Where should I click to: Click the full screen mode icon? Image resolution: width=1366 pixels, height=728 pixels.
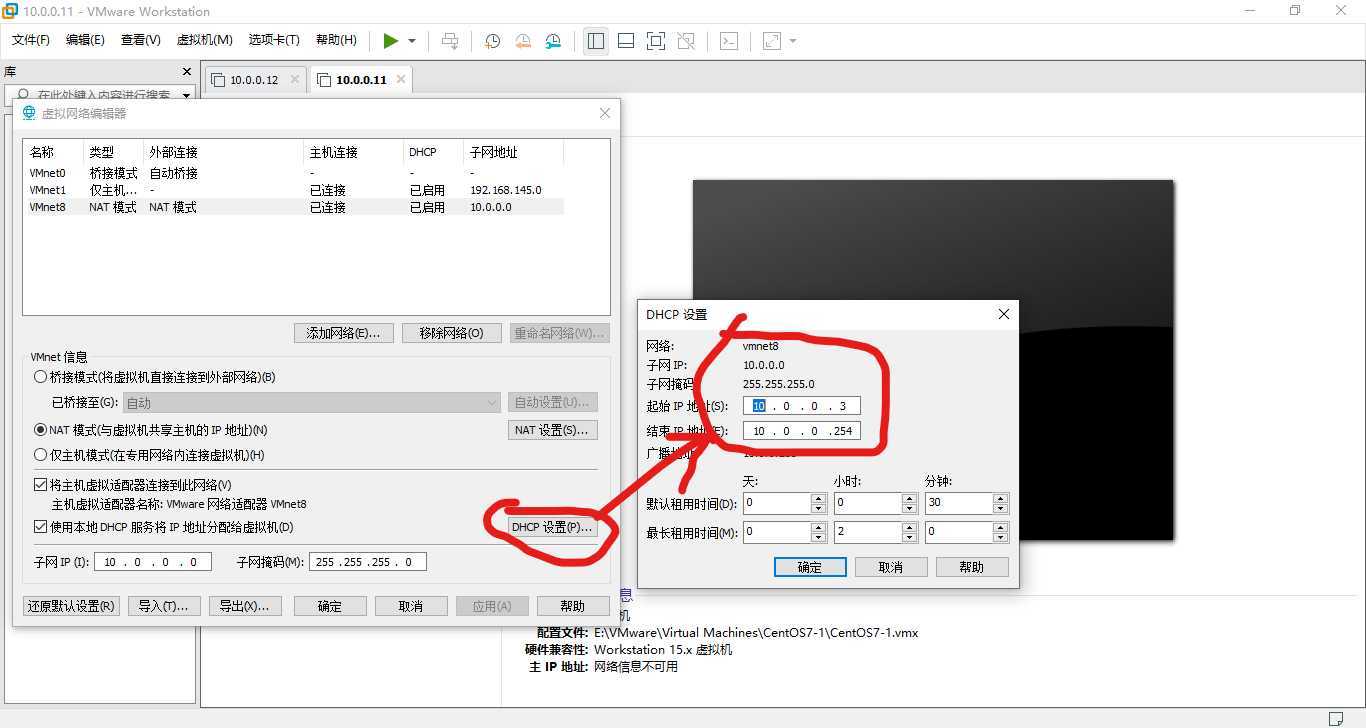coord(656,41)
